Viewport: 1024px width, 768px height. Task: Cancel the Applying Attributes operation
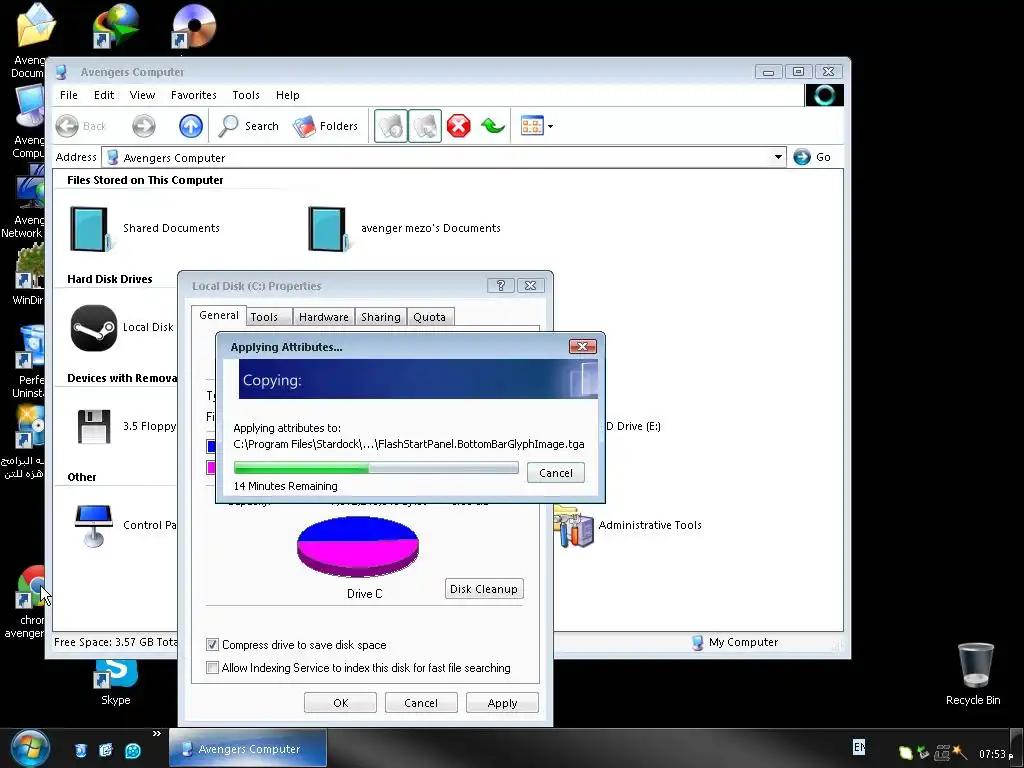[556, 473]
